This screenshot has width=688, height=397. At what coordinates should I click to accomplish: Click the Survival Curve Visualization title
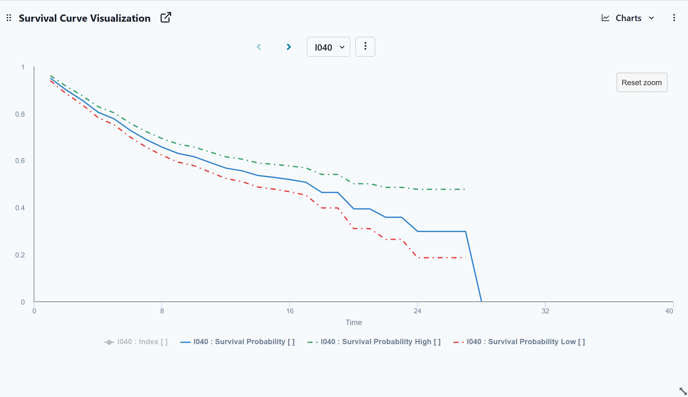[85, 18]
